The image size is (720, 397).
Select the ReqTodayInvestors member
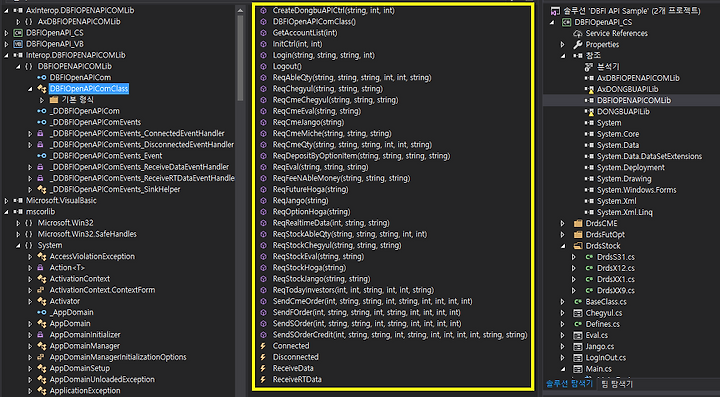[353, 290]
